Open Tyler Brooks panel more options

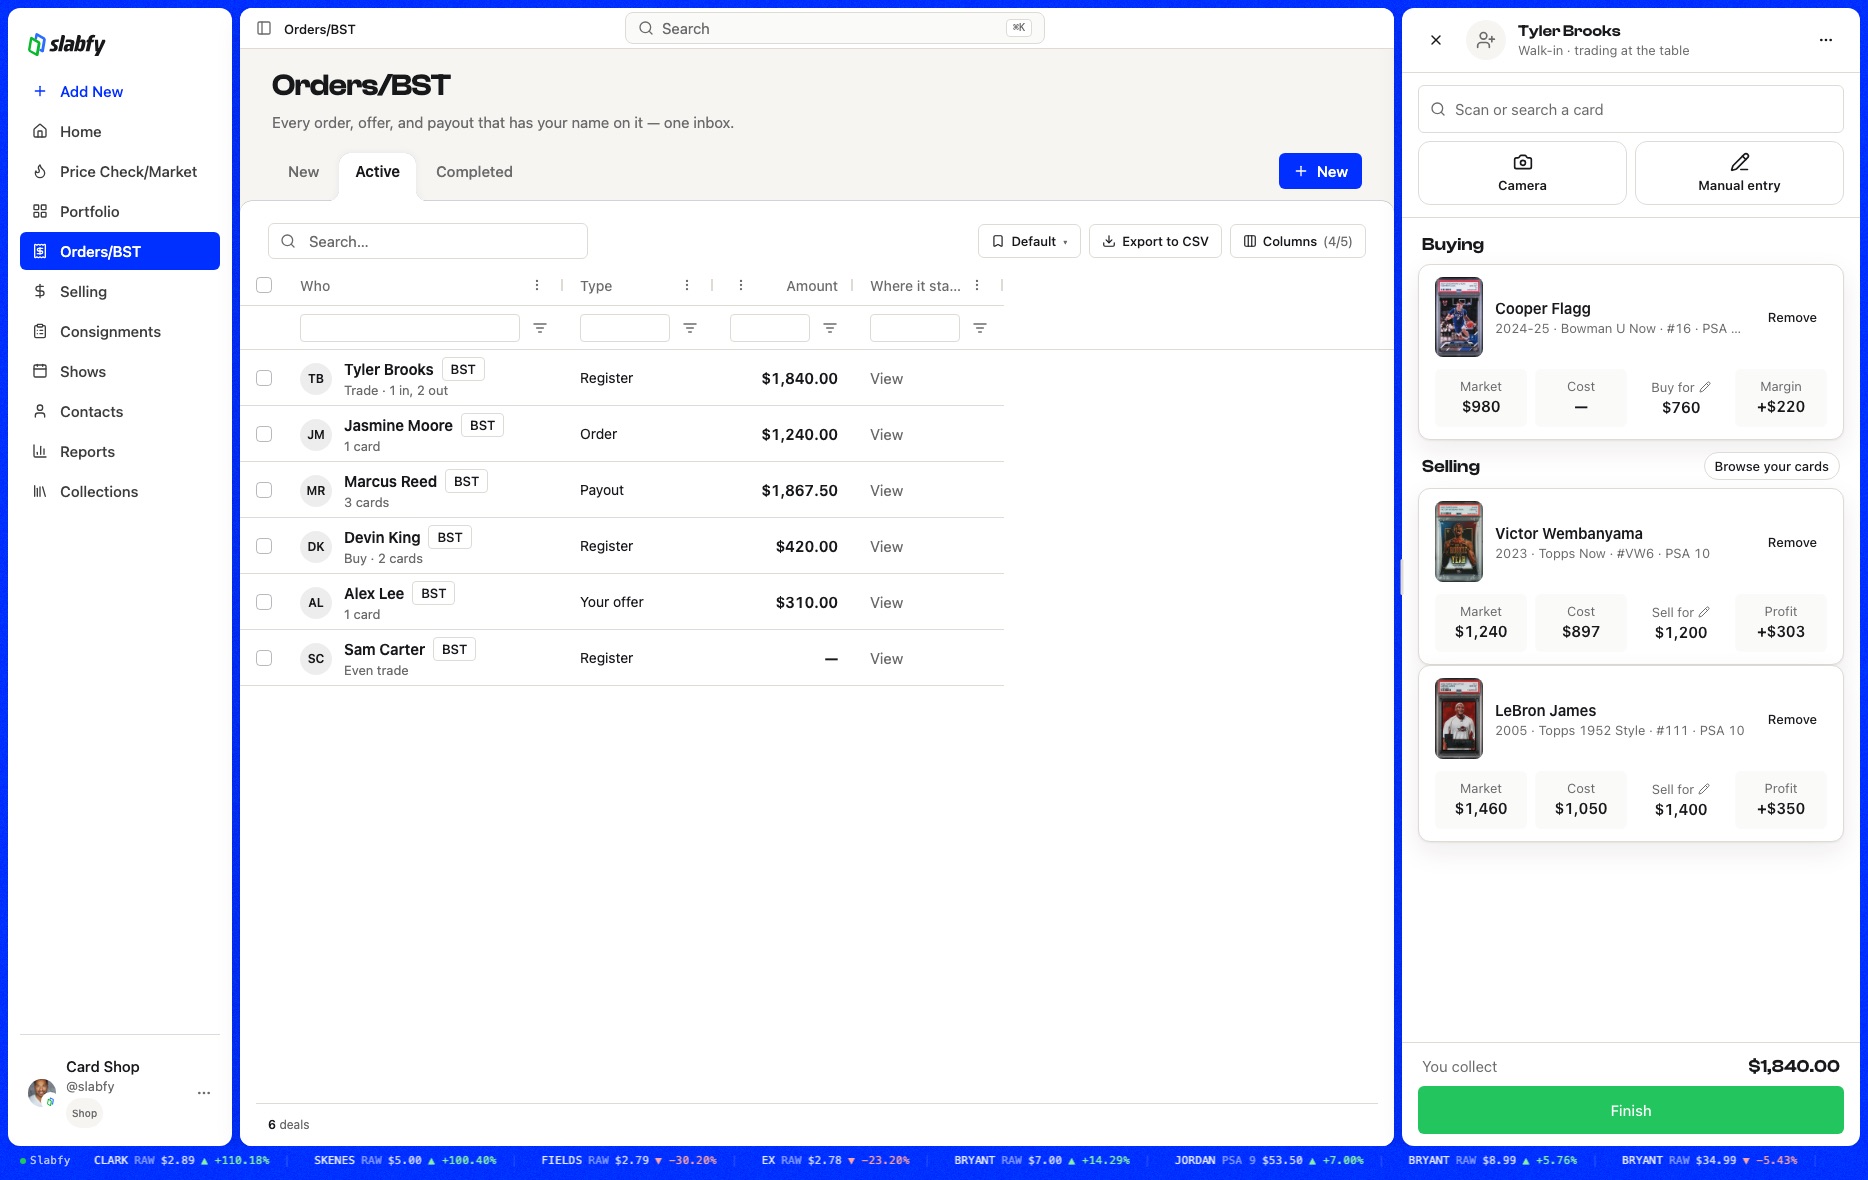1826,40
